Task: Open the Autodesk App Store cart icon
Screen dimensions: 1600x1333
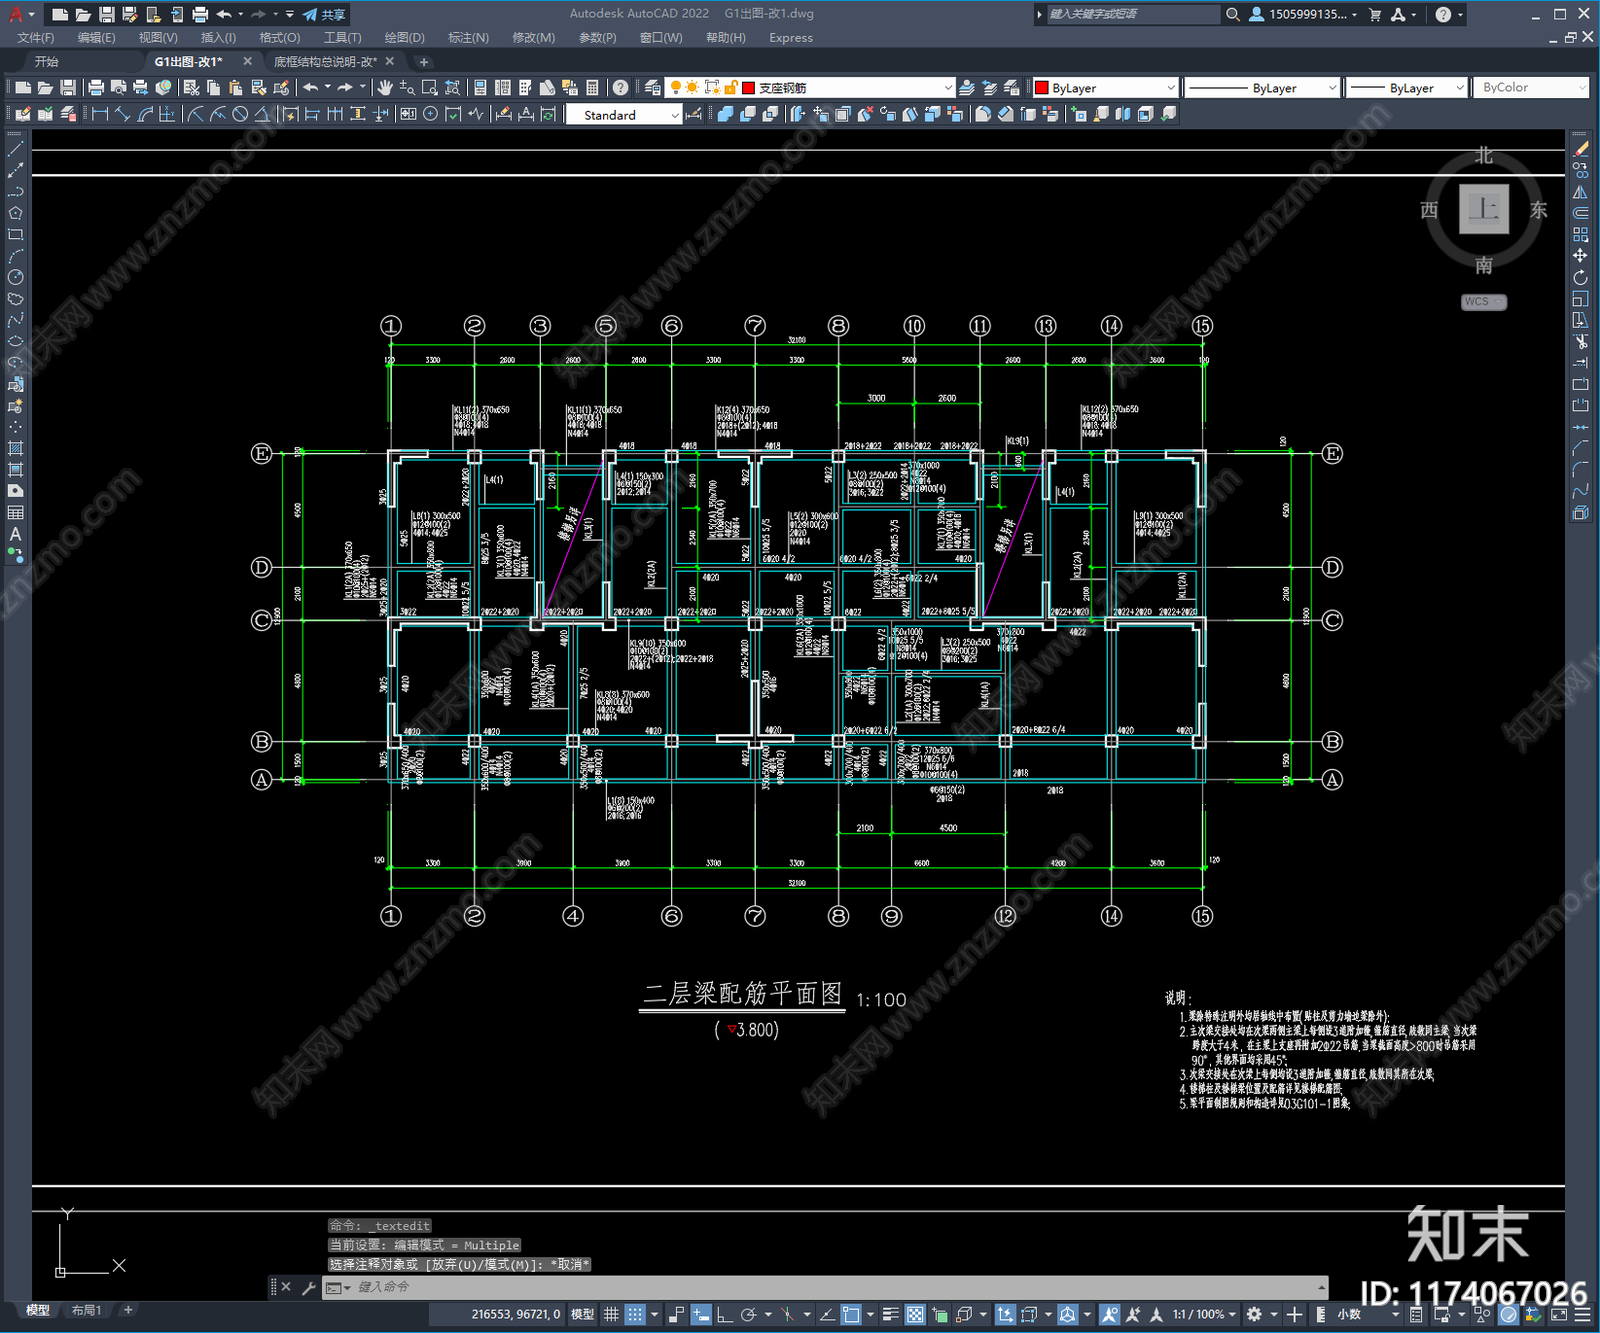Action: click(1375, 14)
